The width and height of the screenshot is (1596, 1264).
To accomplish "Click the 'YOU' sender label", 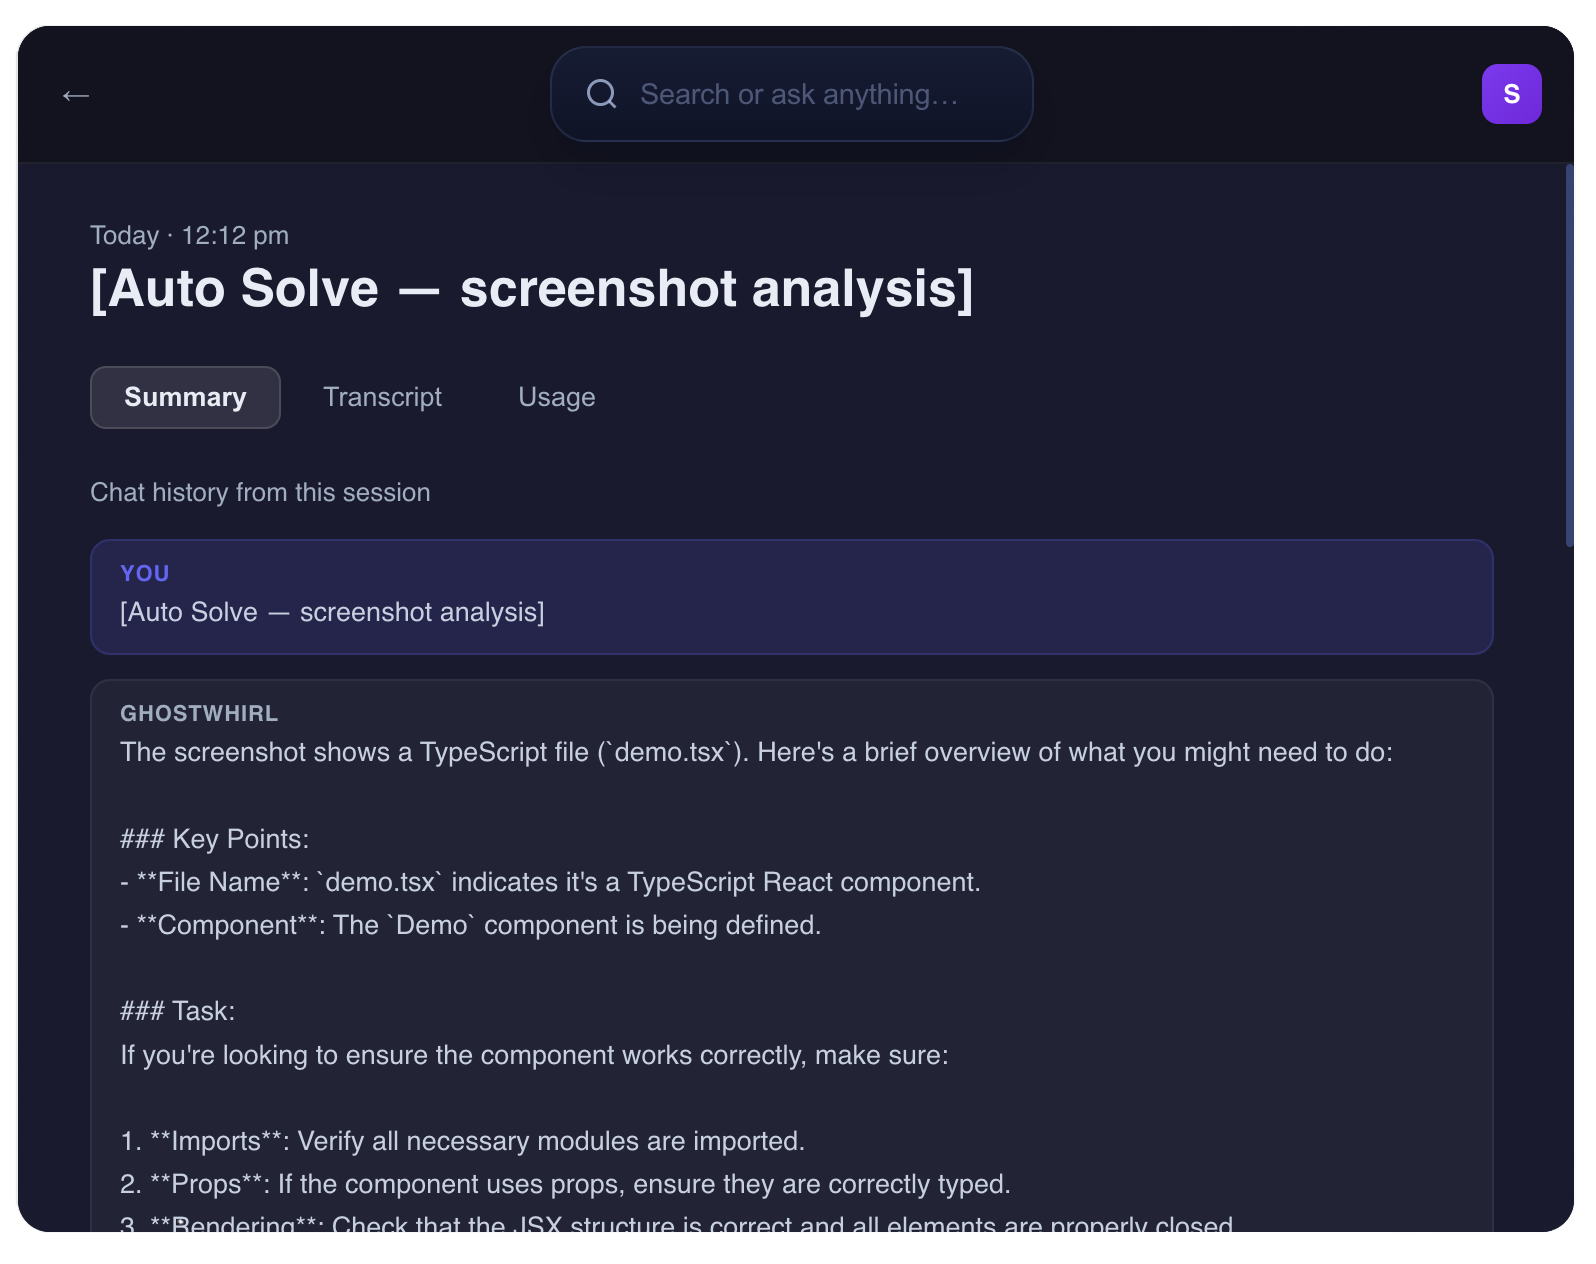I will (x=145, y=573).
